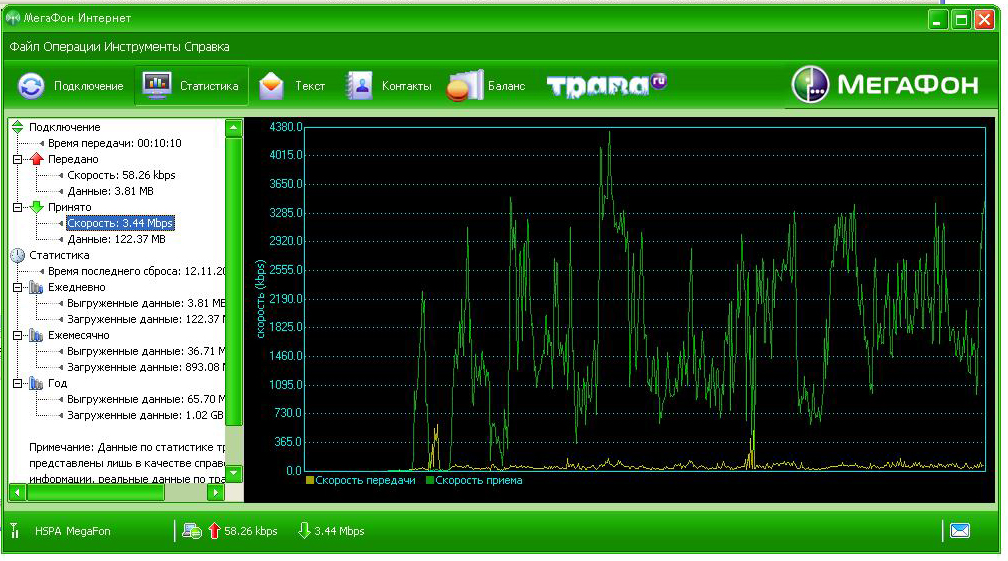Select the Время последнего сброса row
The image size is (1008, 561).
(136, 271)
